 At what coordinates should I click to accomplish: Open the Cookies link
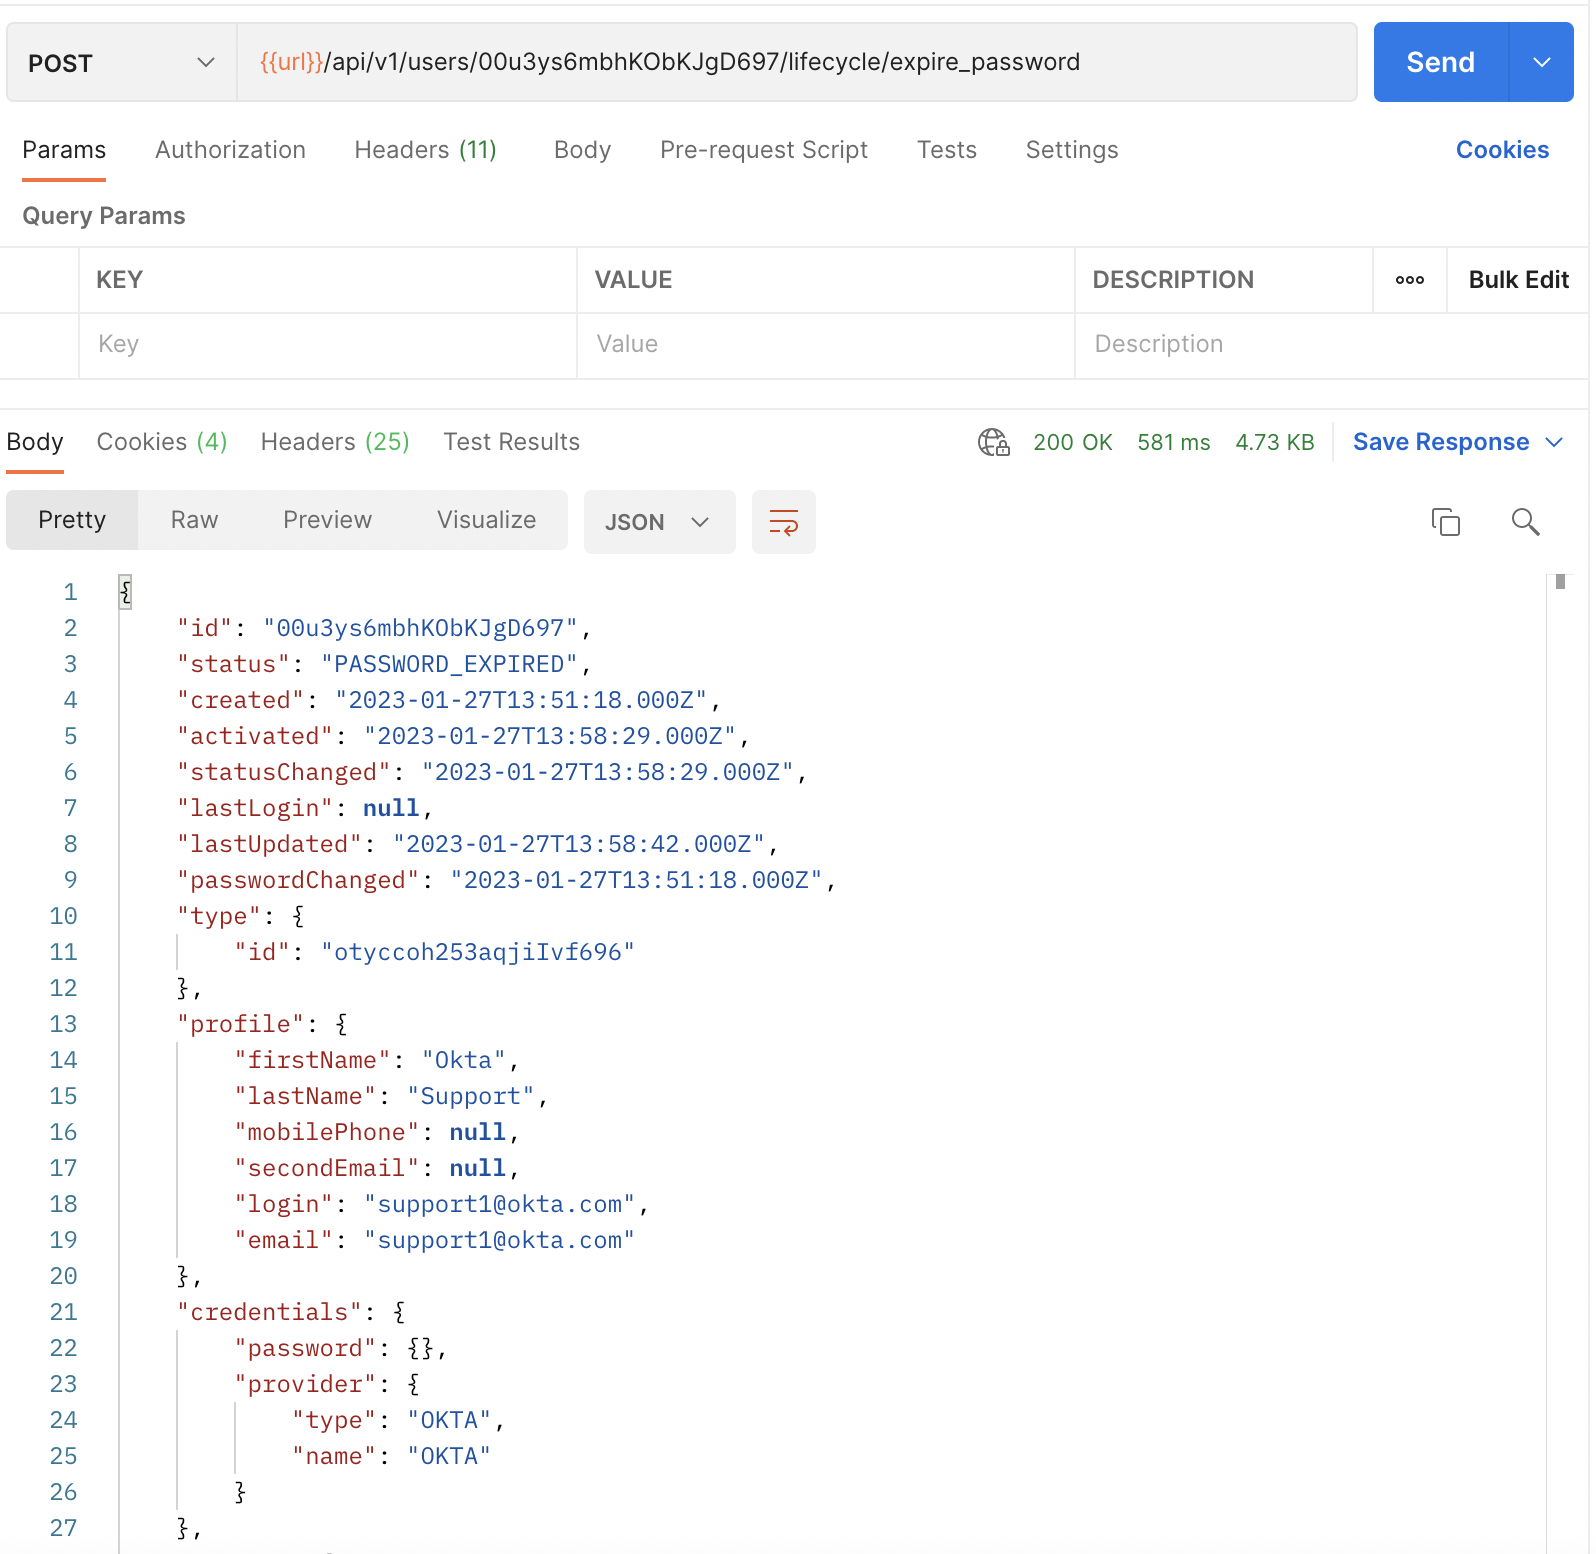click(x=1501, y=150)
